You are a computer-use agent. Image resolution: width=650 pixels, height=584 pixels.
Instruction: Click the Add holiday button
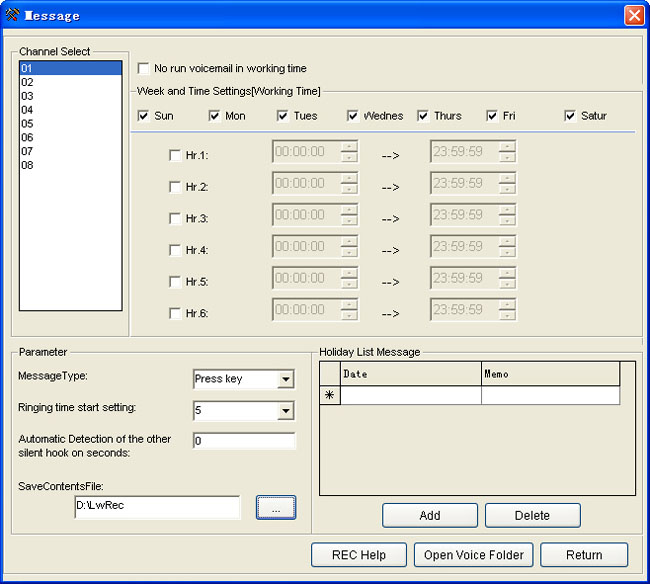[x=429, y=516]
